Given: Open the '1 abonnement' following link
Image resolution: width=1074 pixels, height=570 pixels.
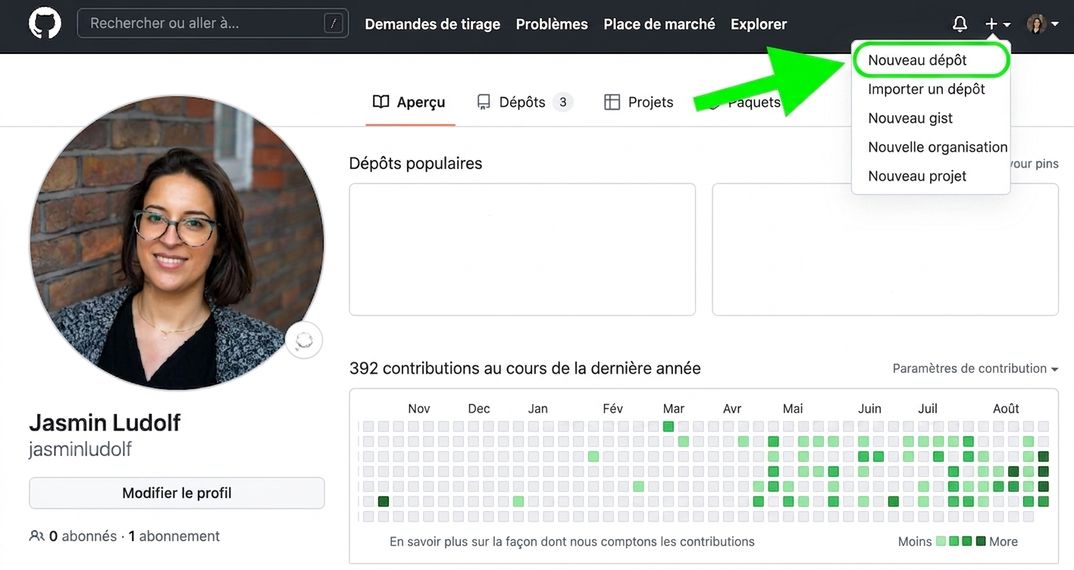Looking at the screenshot, I should 174,536.
